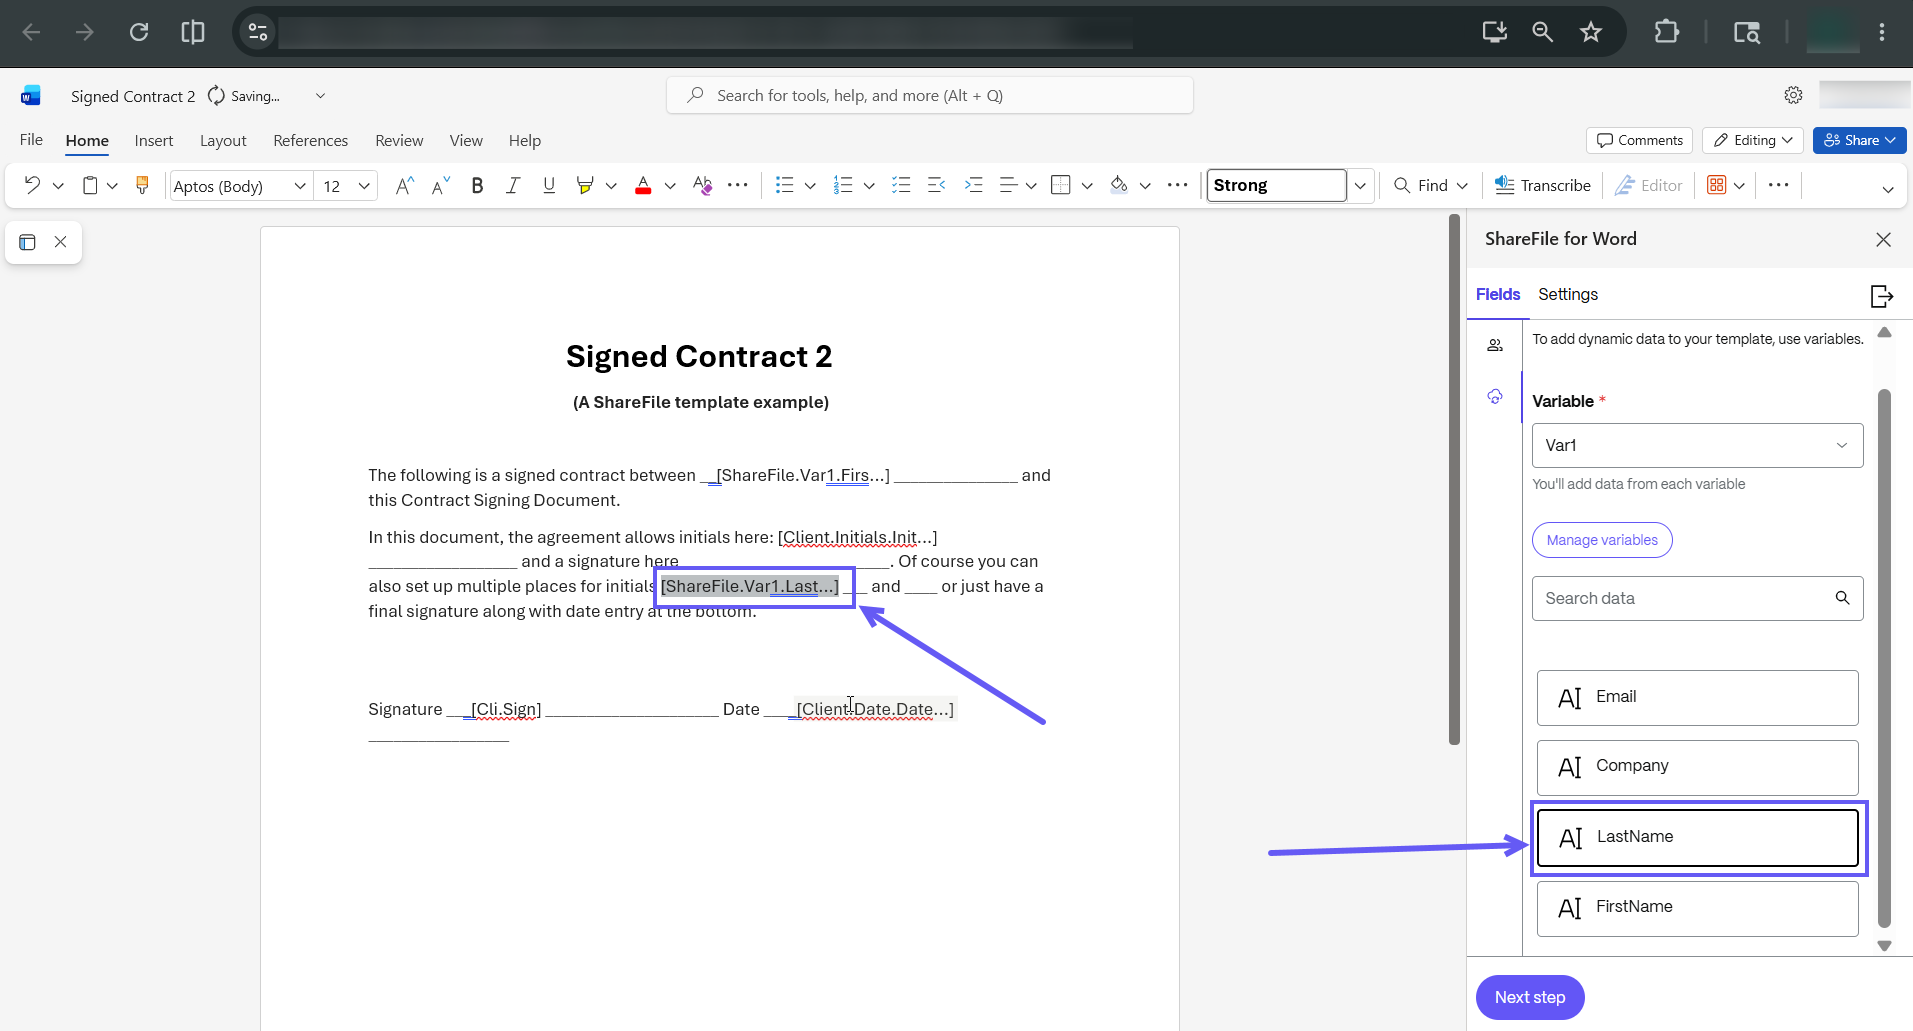Close the ShareFile for Word pane
The image size is (1913, 1031).
coord(1884,239)
